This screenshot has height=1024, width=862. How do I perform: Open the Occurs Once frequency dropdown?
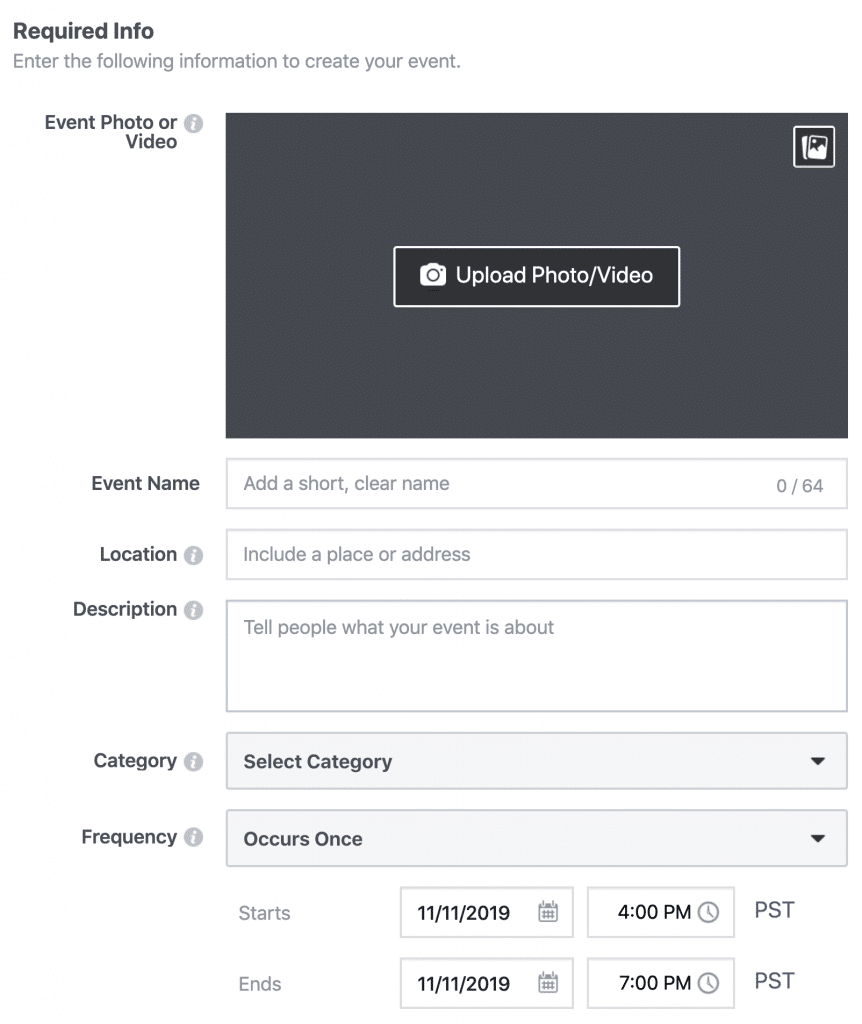tap(537, 838)
